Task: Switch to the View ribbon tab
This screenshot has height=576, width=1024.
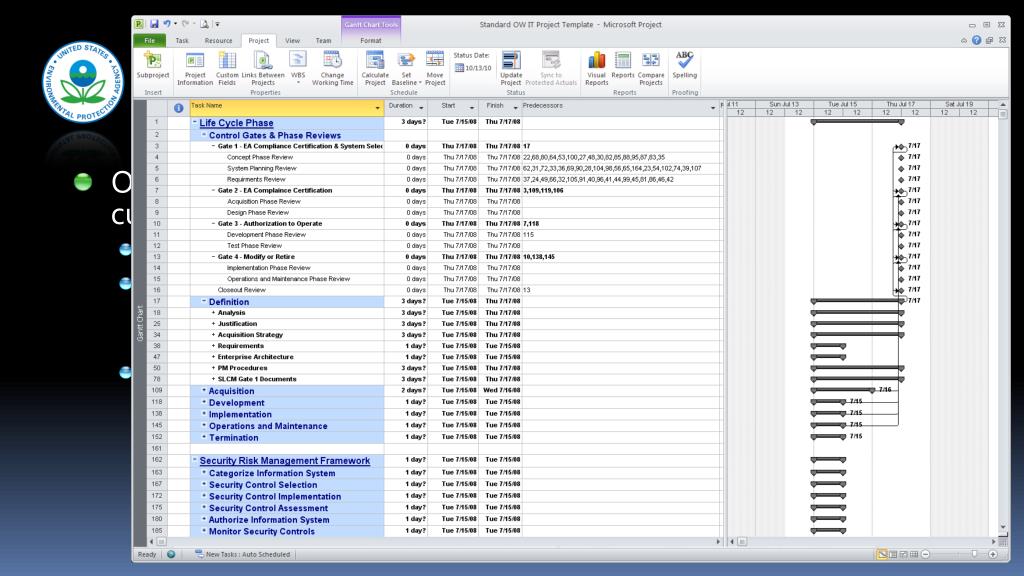Action: click(x=293, y=40)
